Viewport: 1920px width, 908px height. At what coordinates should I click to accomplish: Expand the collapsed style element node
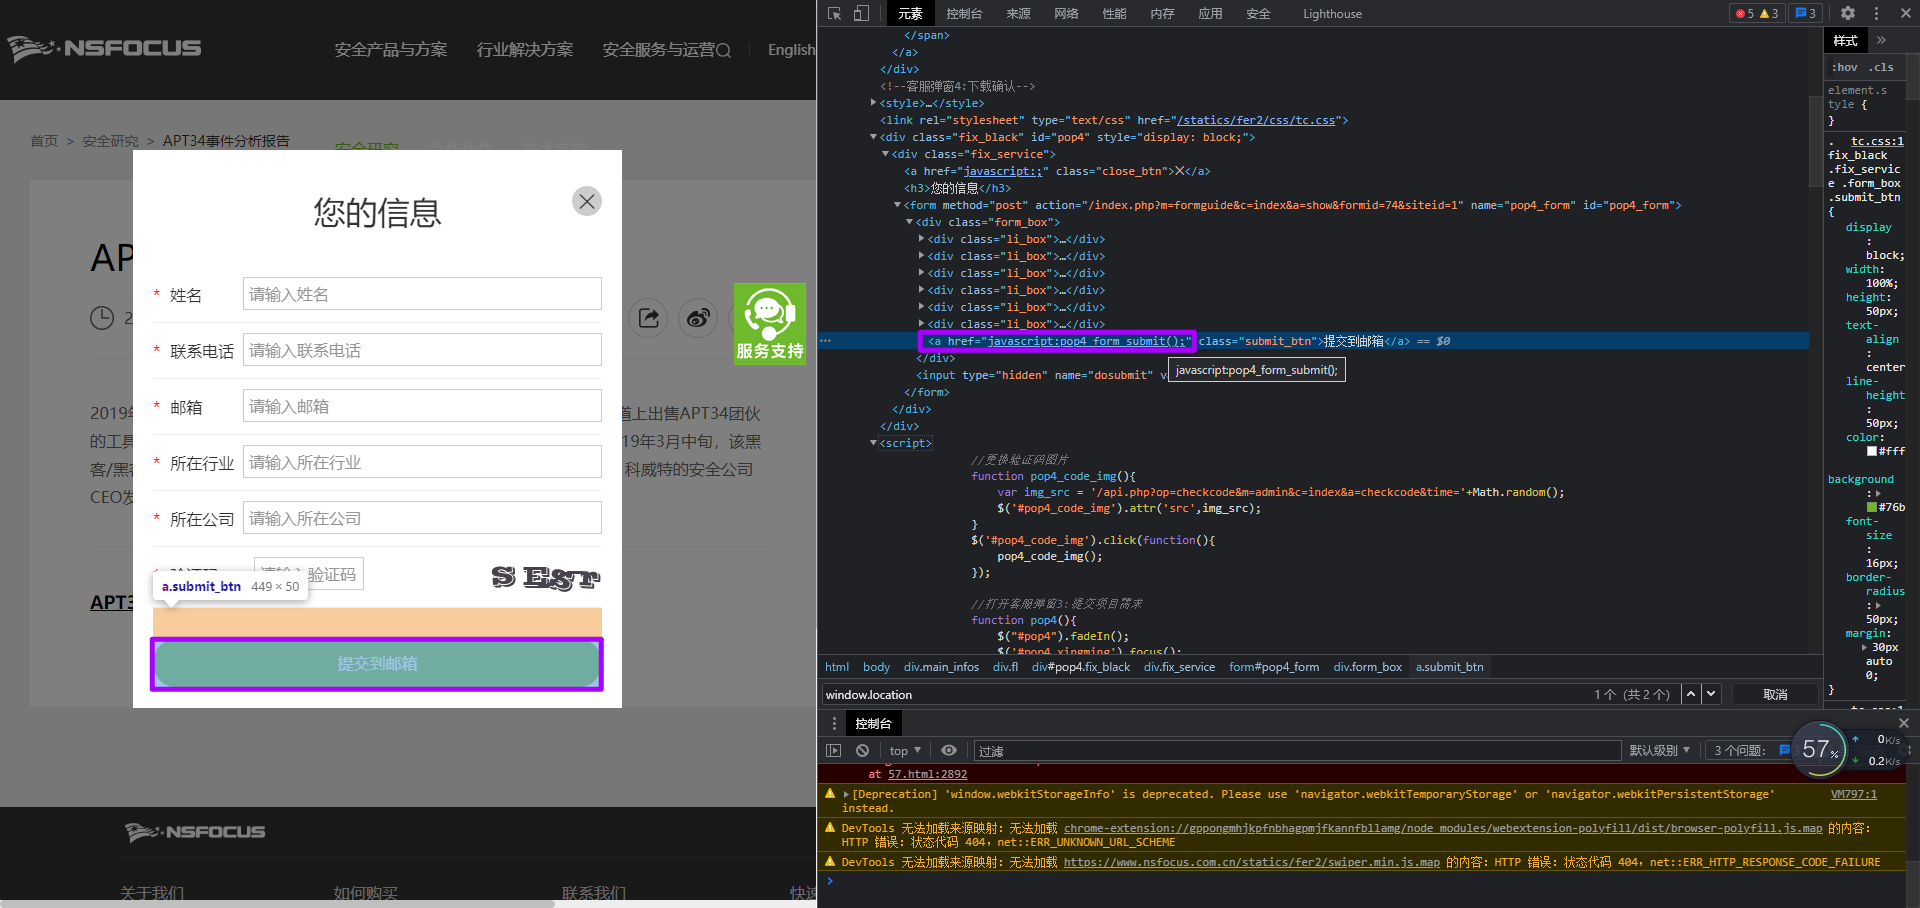coord(874,103)
